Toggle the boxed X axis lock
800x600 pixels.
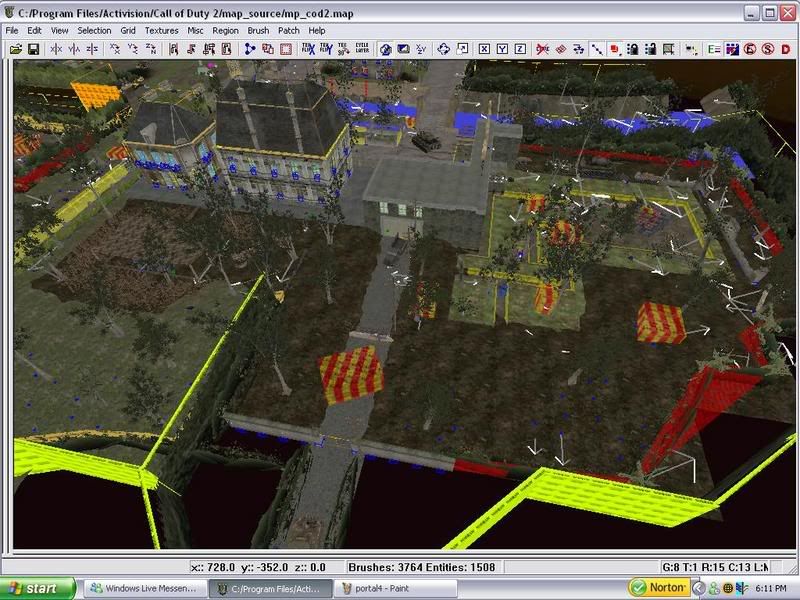coord(484,48)
